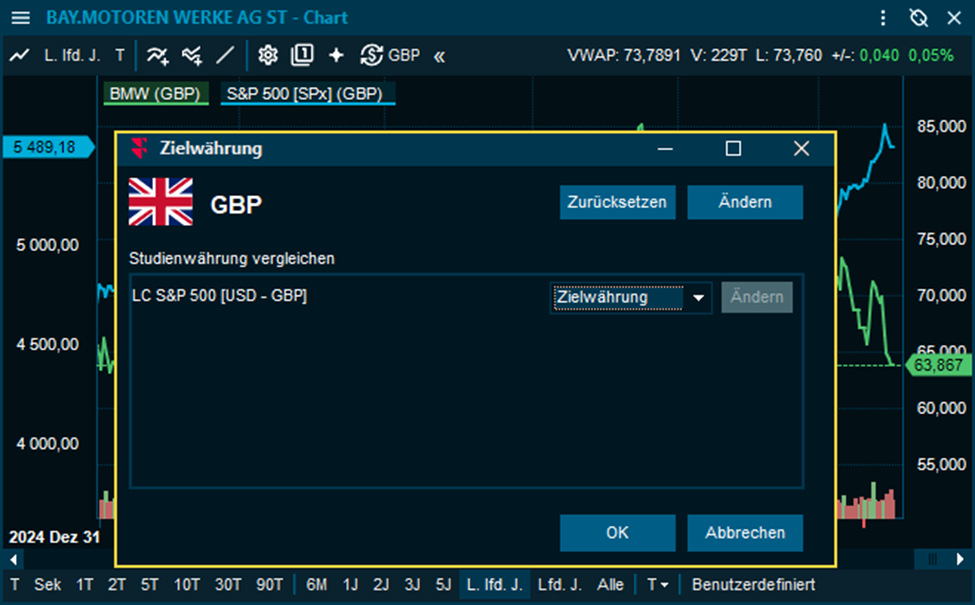Click the top Ändern button beside Zurücksetzen
The image size is (975, 605).
point(745,202)
